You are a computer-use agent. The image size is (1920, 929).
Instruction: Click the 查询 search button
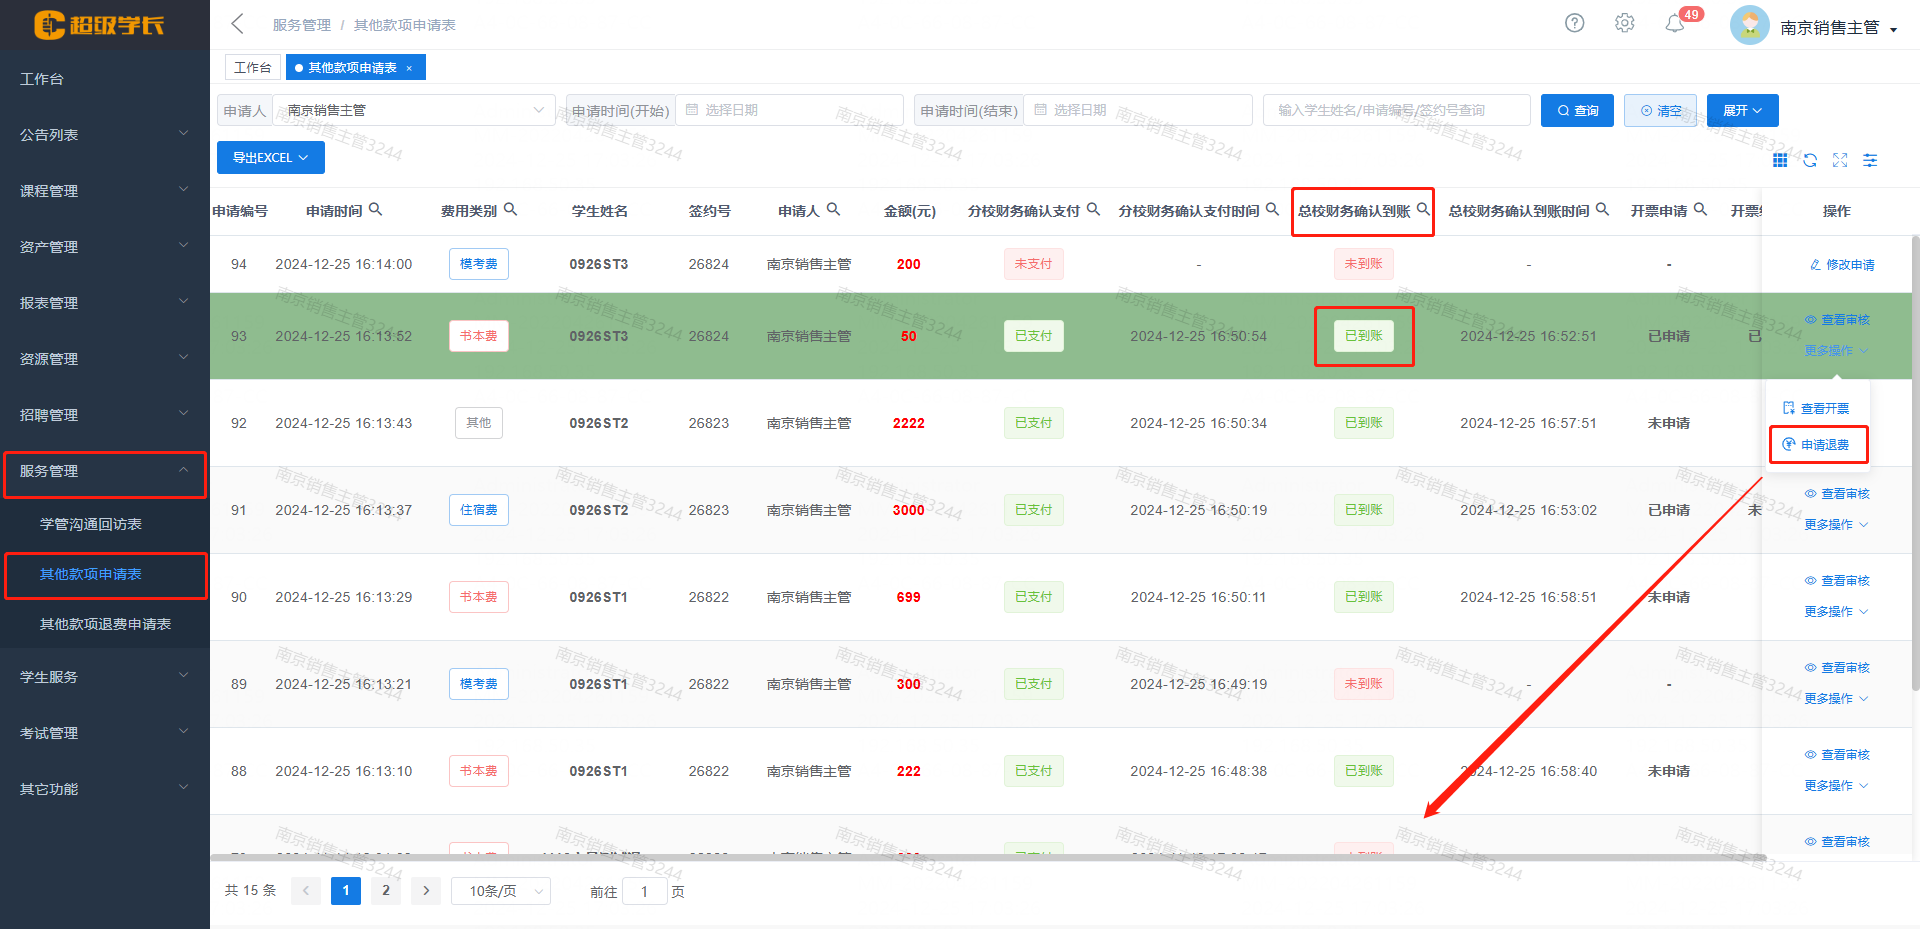1577,111
